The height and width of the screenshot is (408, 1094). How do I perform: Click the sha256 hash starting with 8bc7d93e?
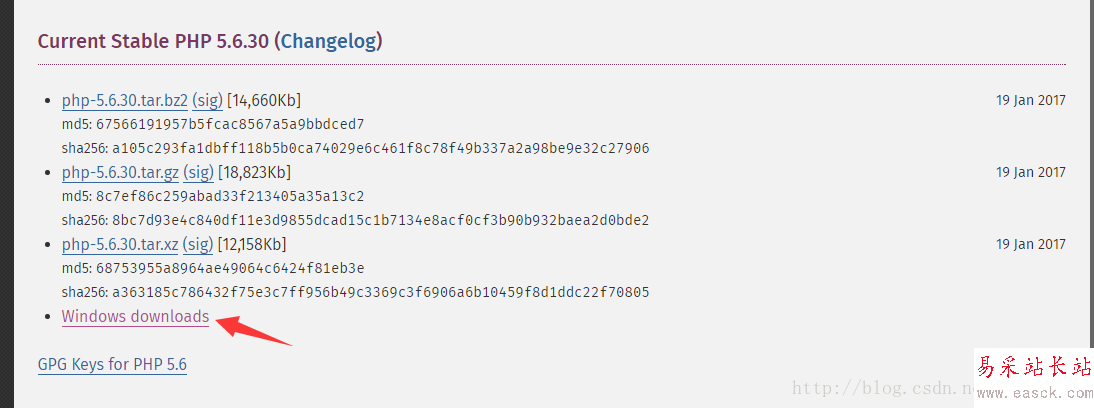tap(380, 220)
